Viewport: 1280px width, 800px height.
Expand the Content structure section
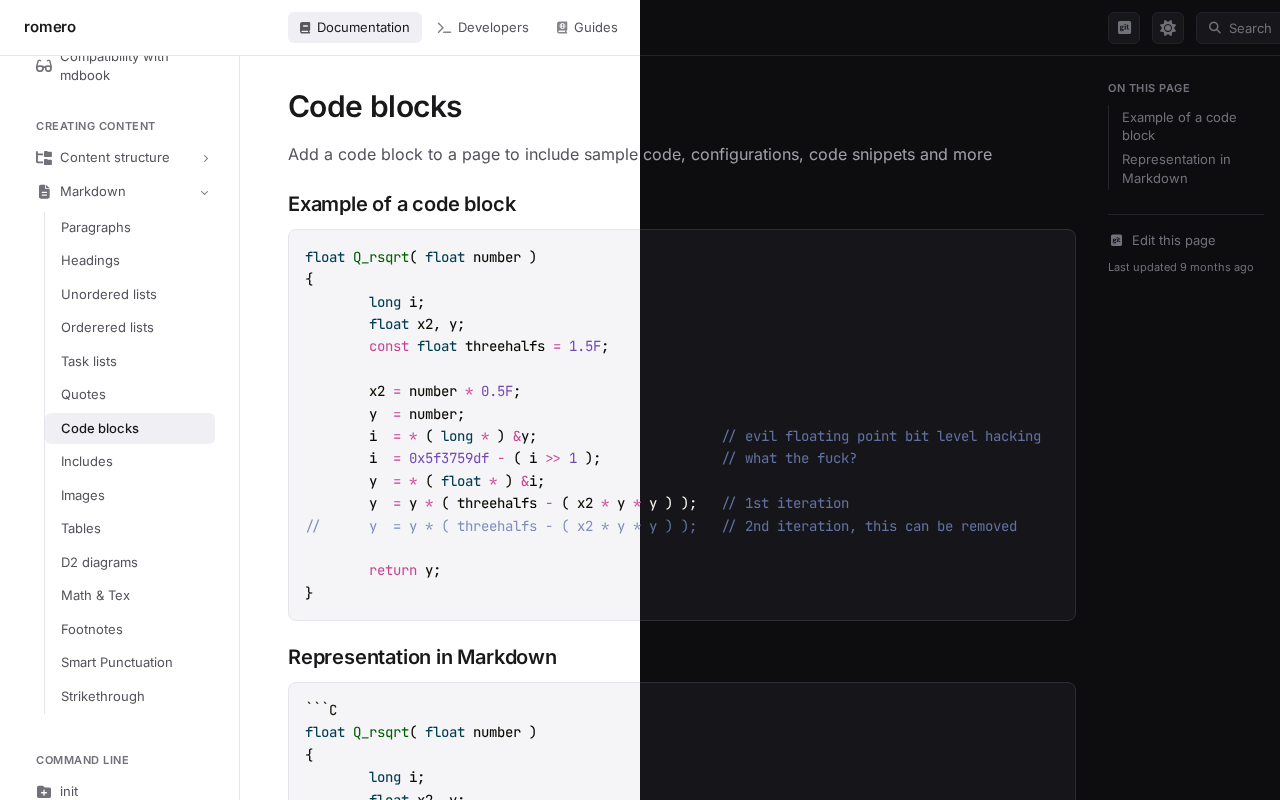pyautogui.click(x=205, y=157)
